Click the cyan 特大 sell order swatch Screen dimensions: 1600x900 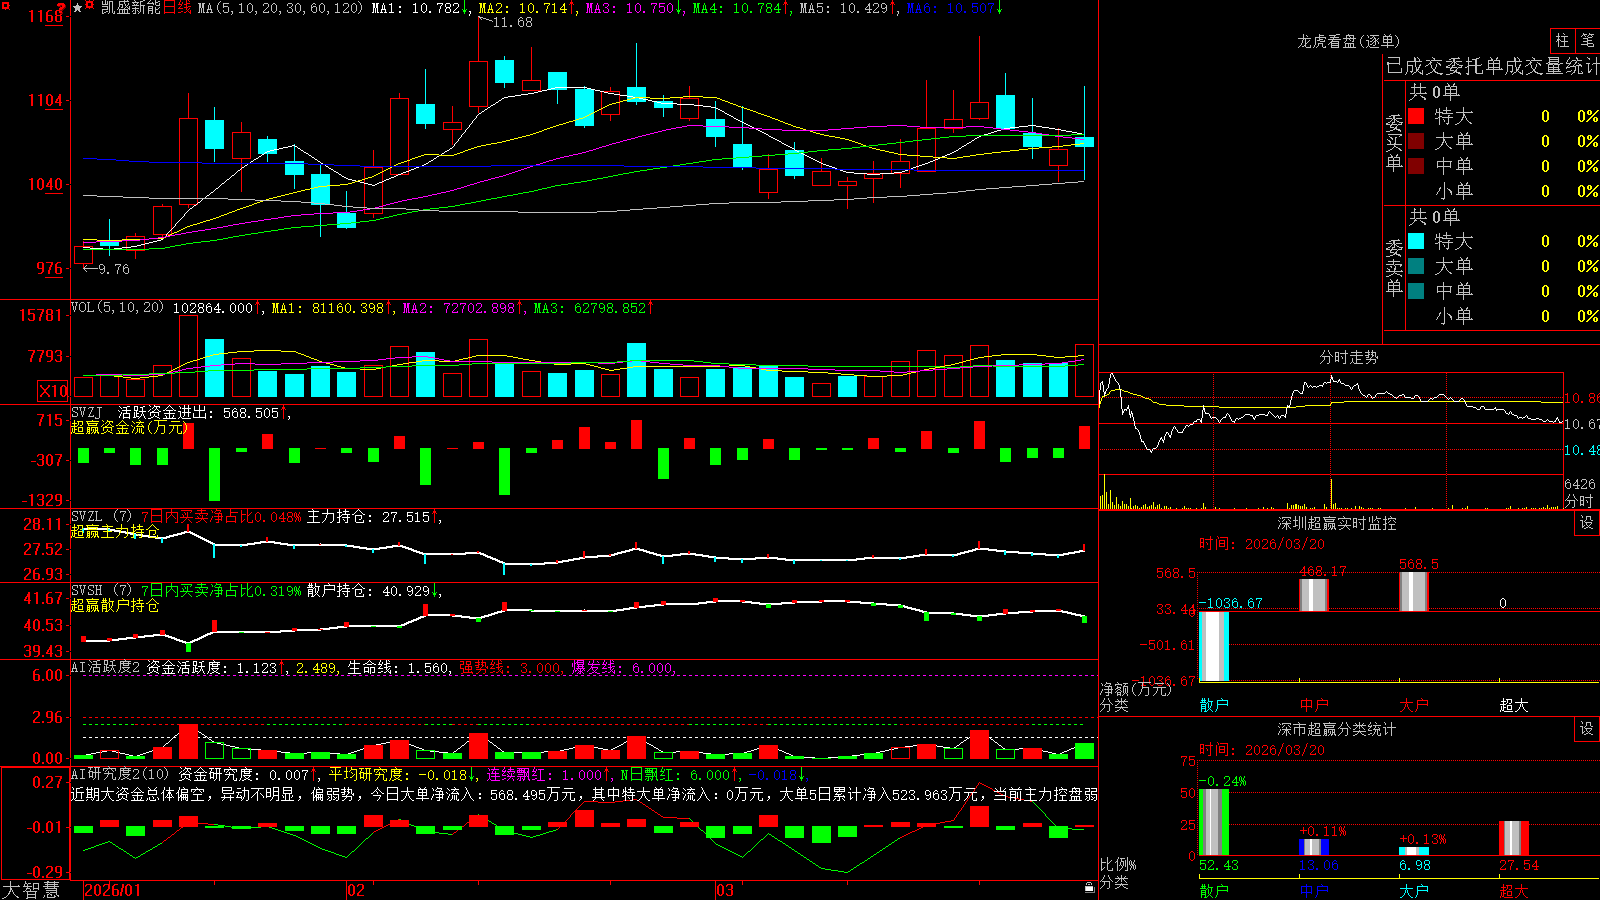click(1416, 241)
